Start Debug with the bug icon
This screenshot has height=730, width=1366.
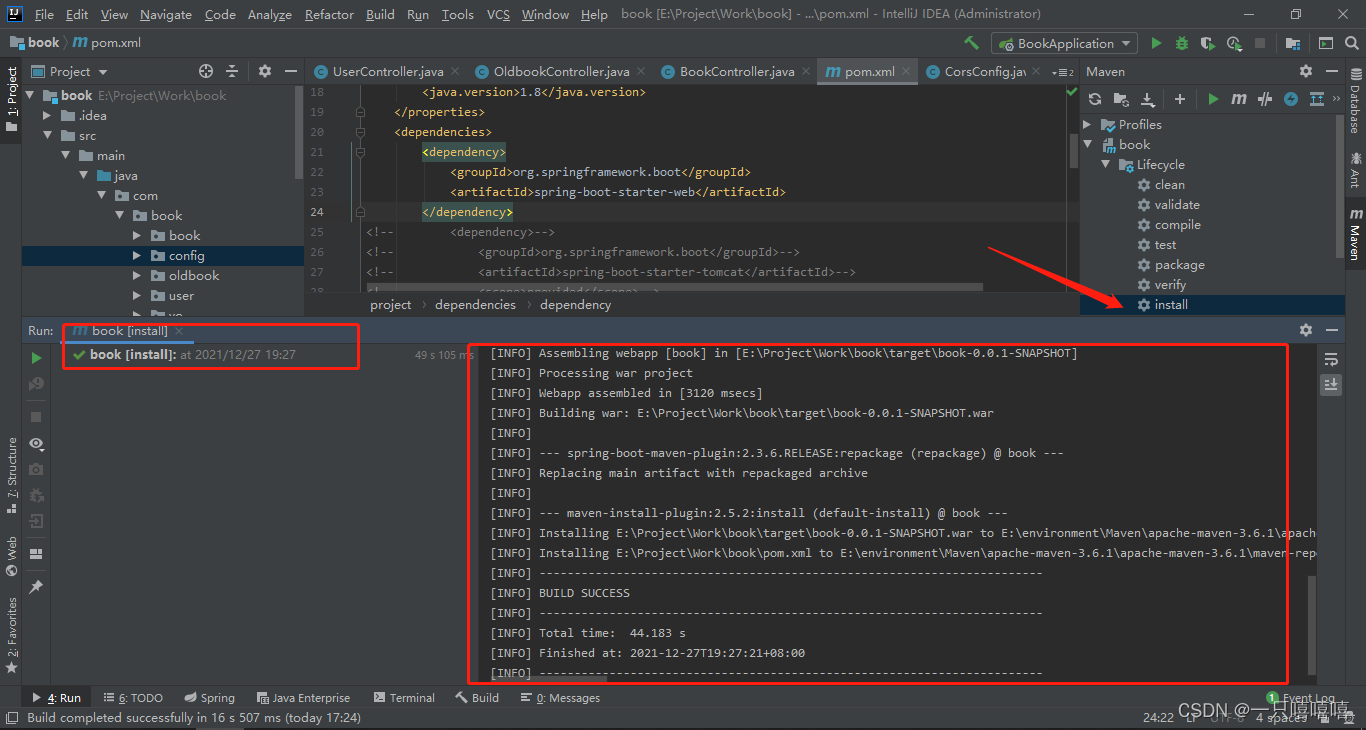1182,43
